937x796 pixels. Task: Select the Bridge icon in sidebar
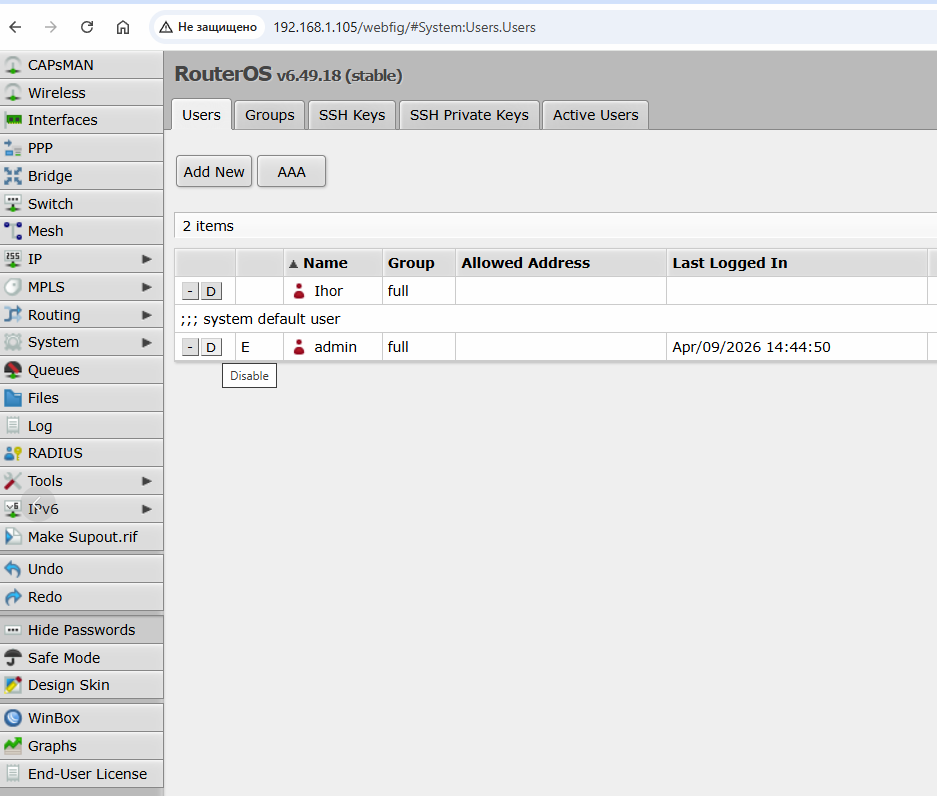(x=13, y=176)
